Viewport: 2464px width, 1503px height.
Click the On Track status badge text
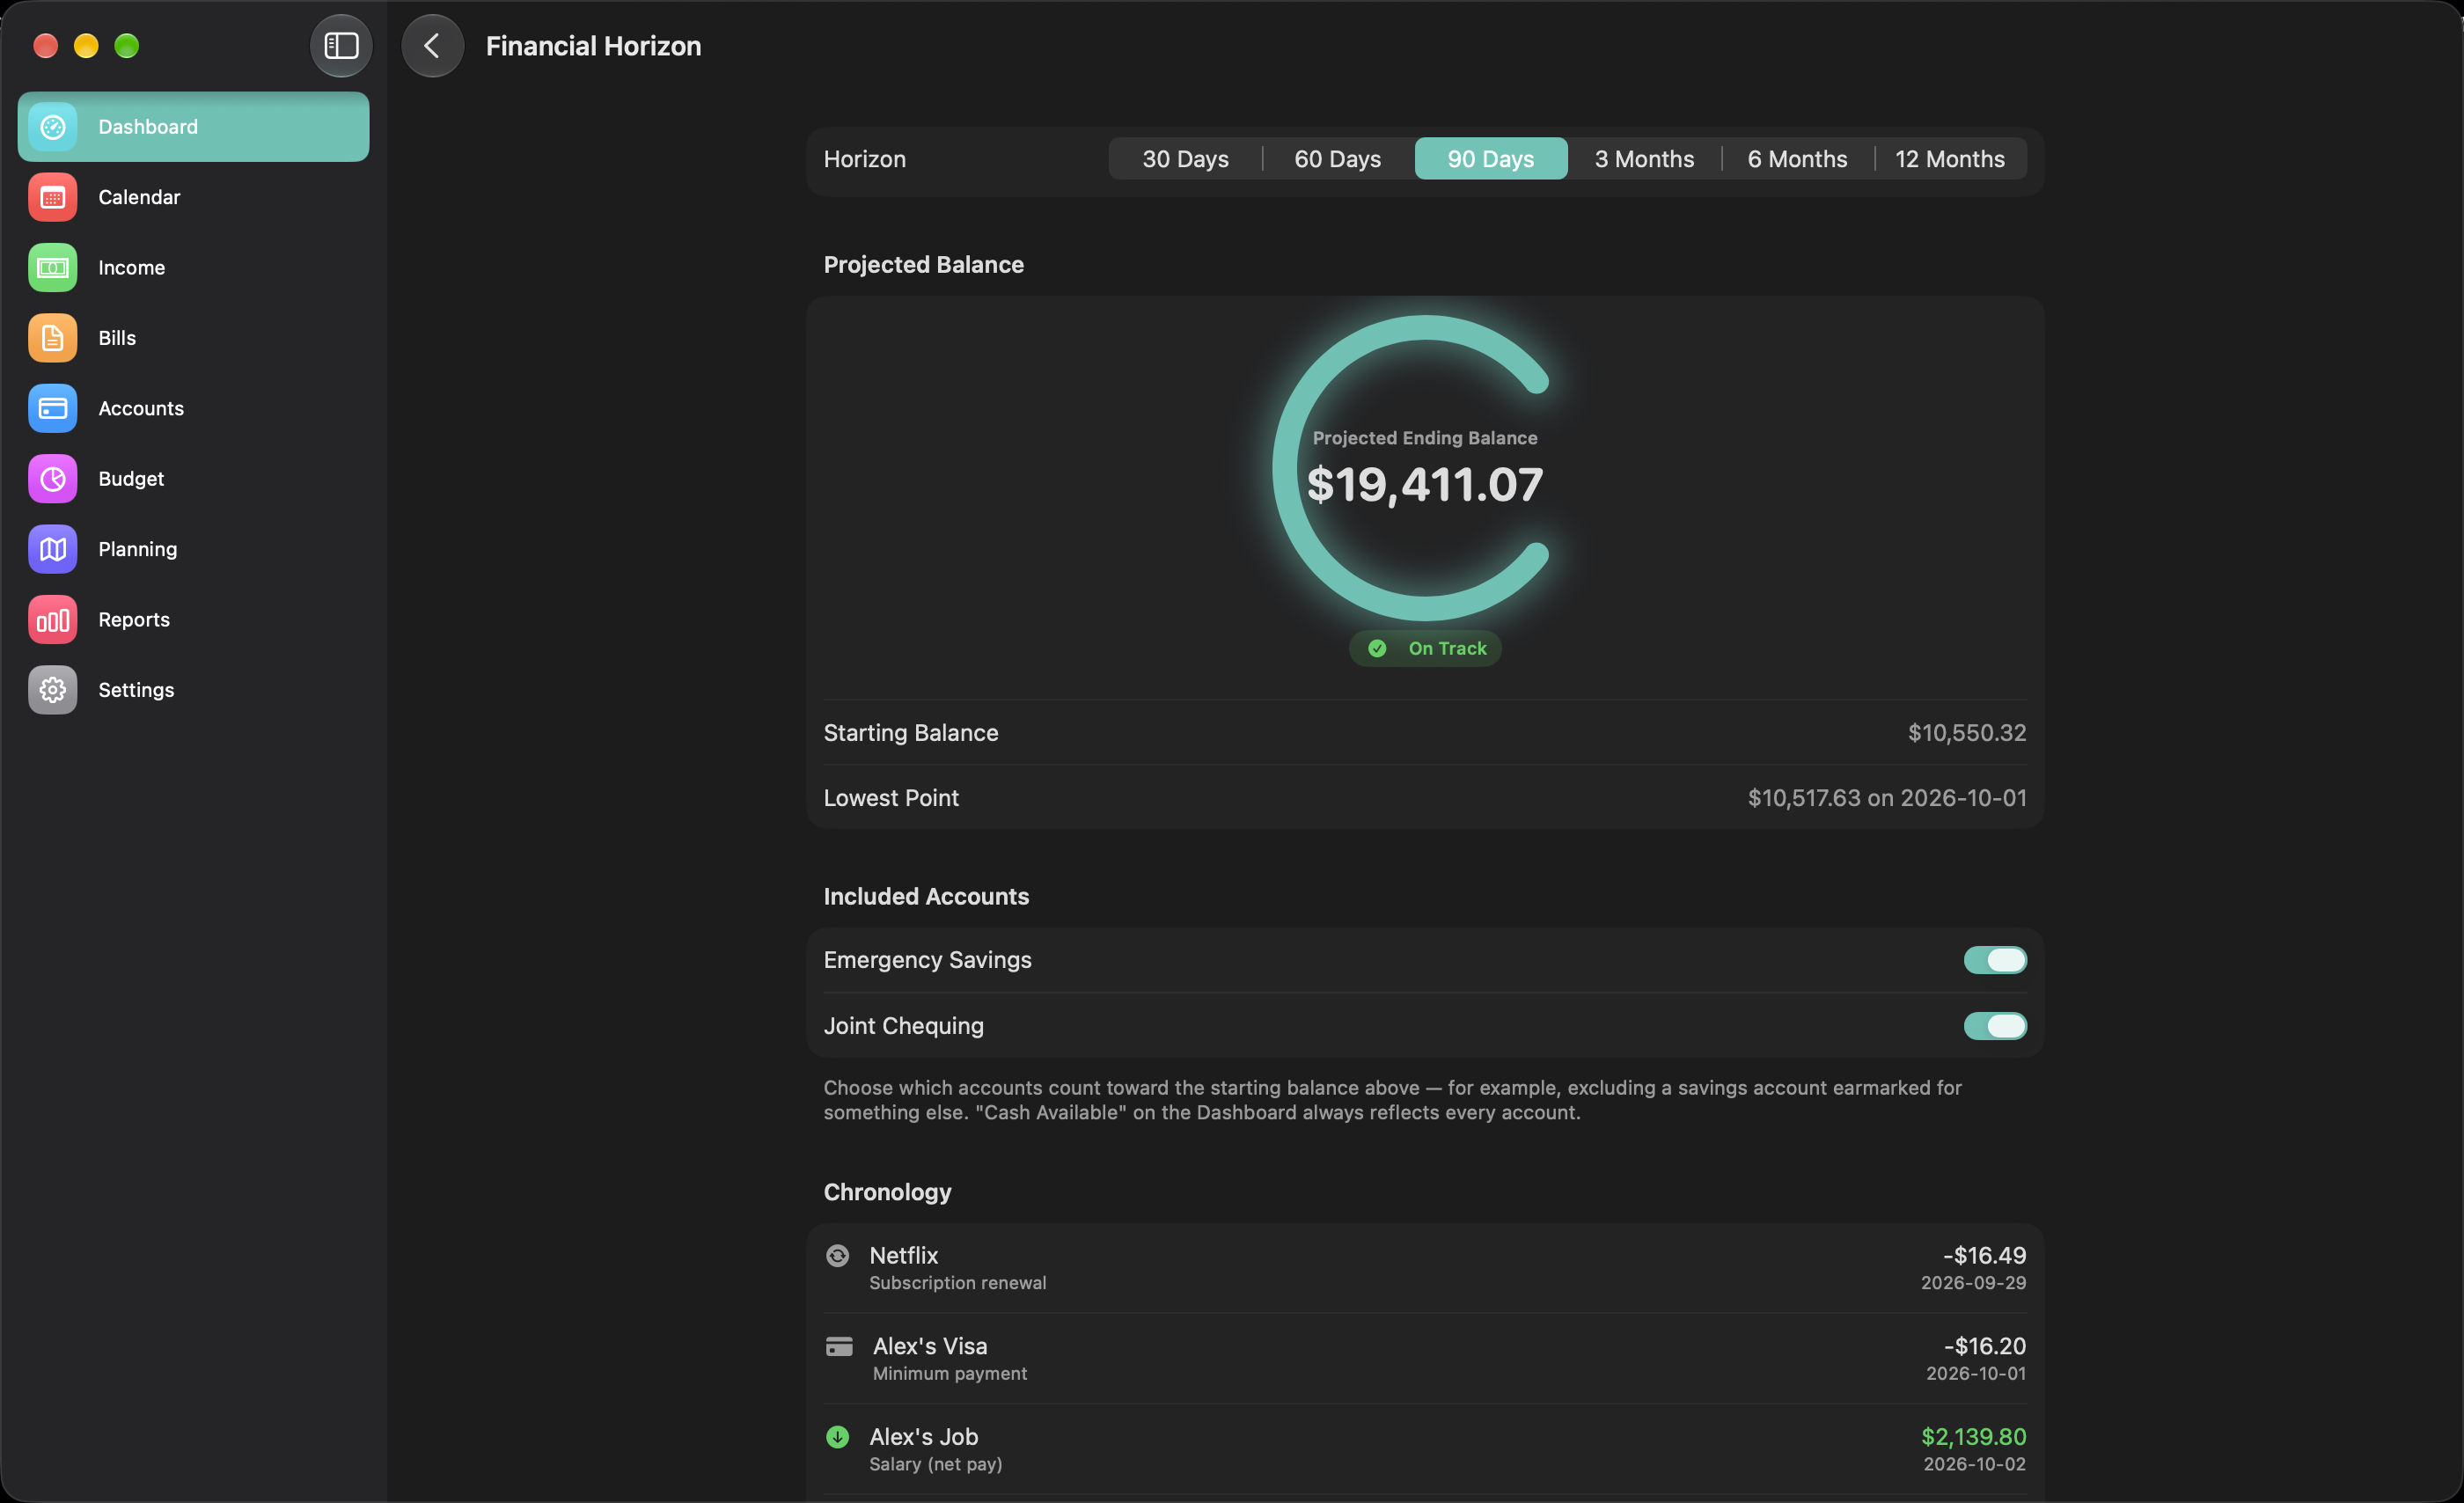click(x=1447, y=648)
